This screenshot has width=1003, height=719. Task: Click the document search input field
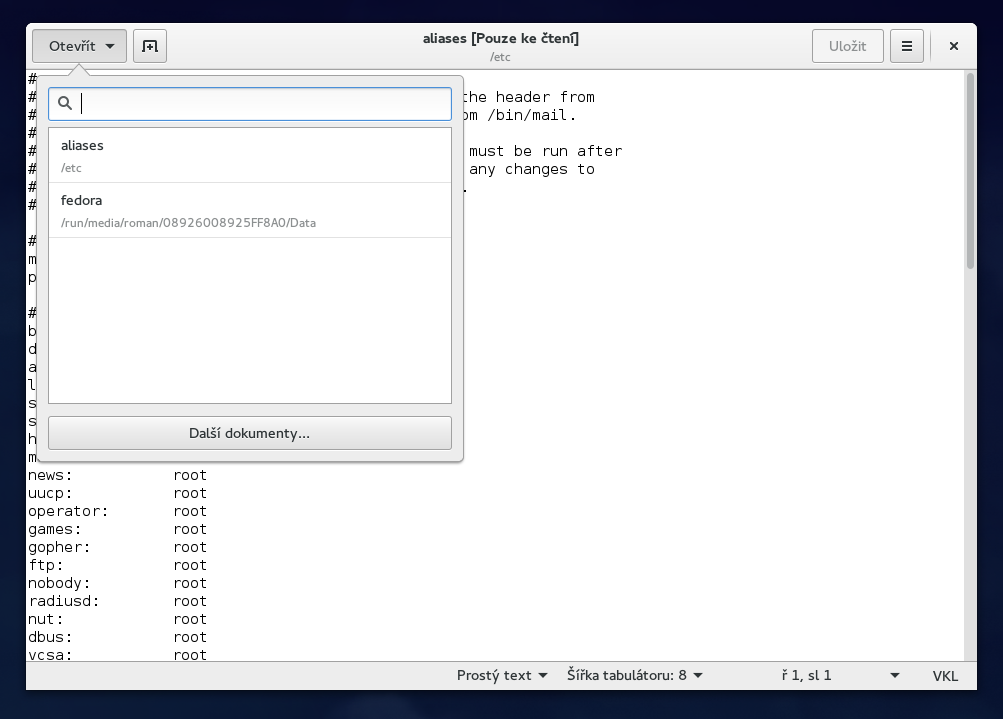(x=250, y=103)
